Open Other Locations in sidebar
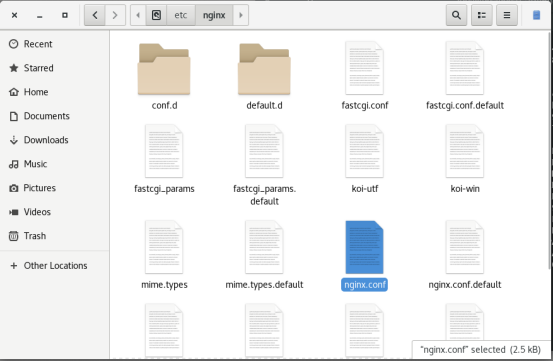Image resolution: width=554 pixels, height=361 pixels. 55,266
